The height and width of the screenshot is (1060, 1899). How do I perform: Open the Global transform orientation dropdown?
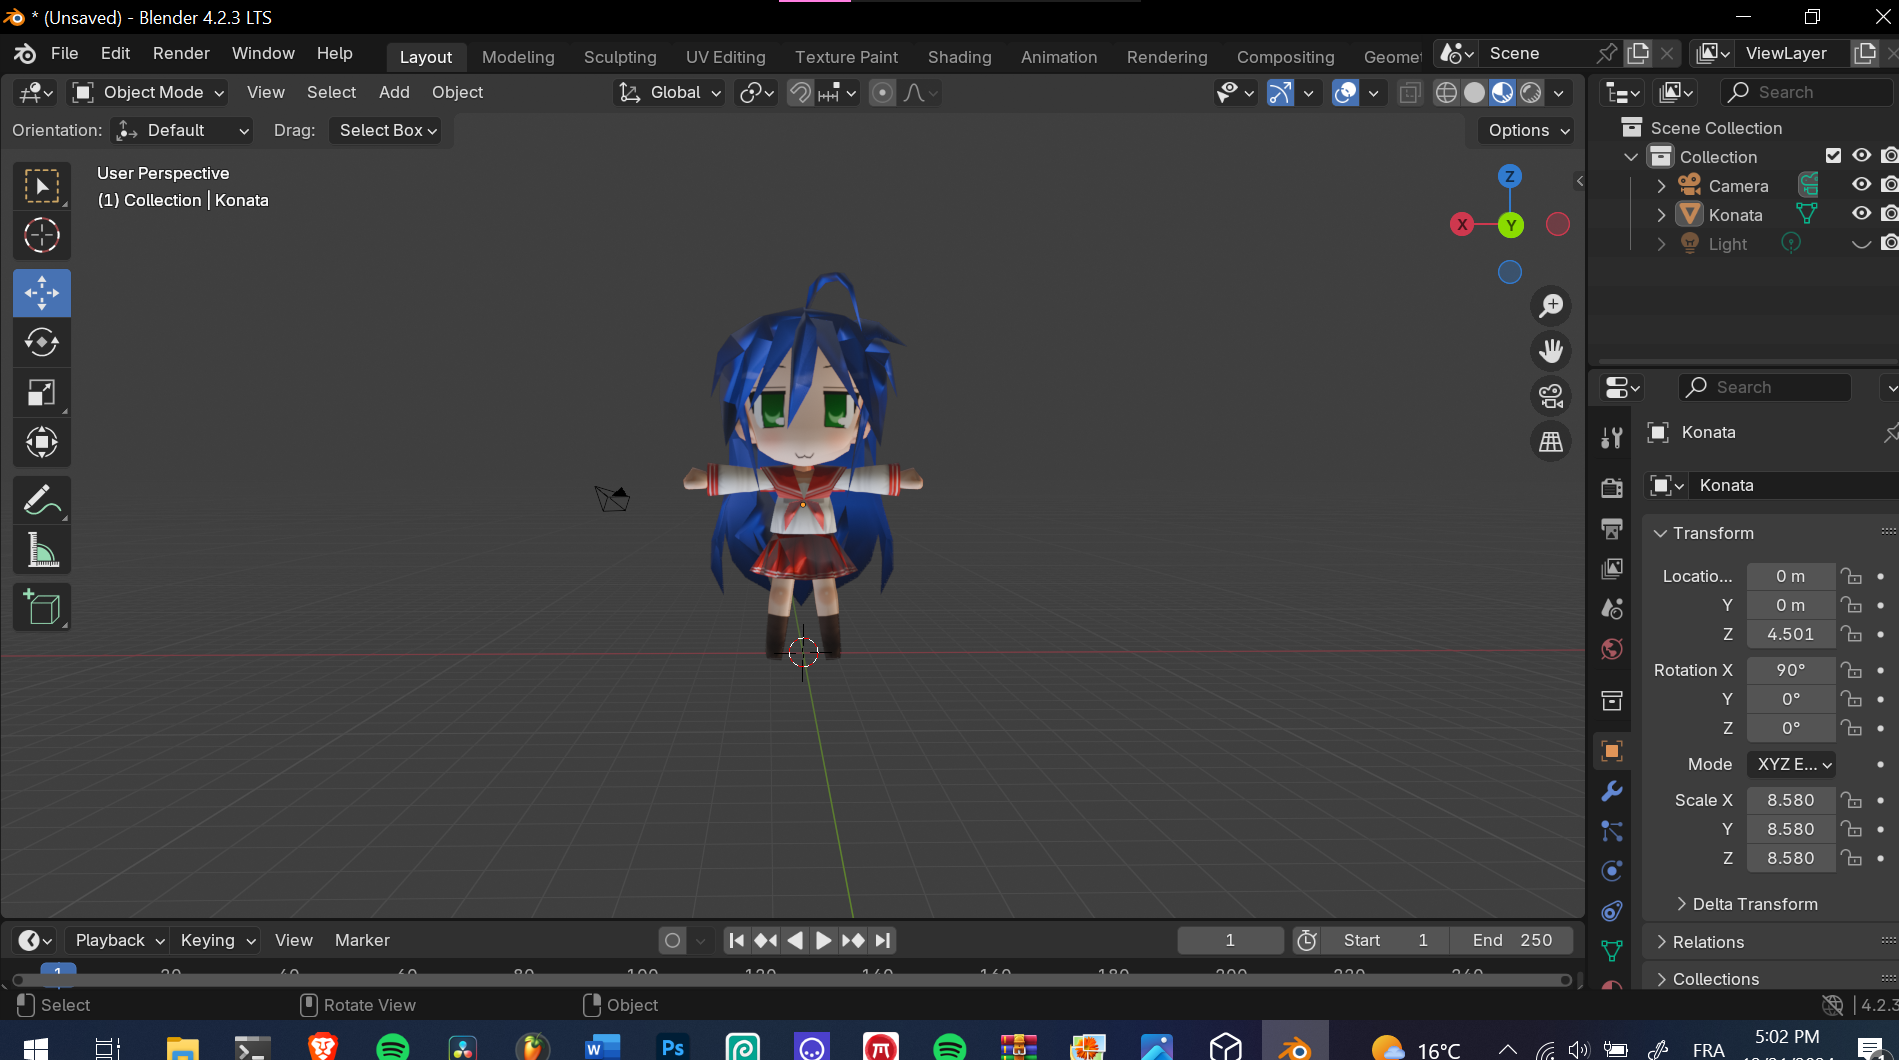pos(669,93)
